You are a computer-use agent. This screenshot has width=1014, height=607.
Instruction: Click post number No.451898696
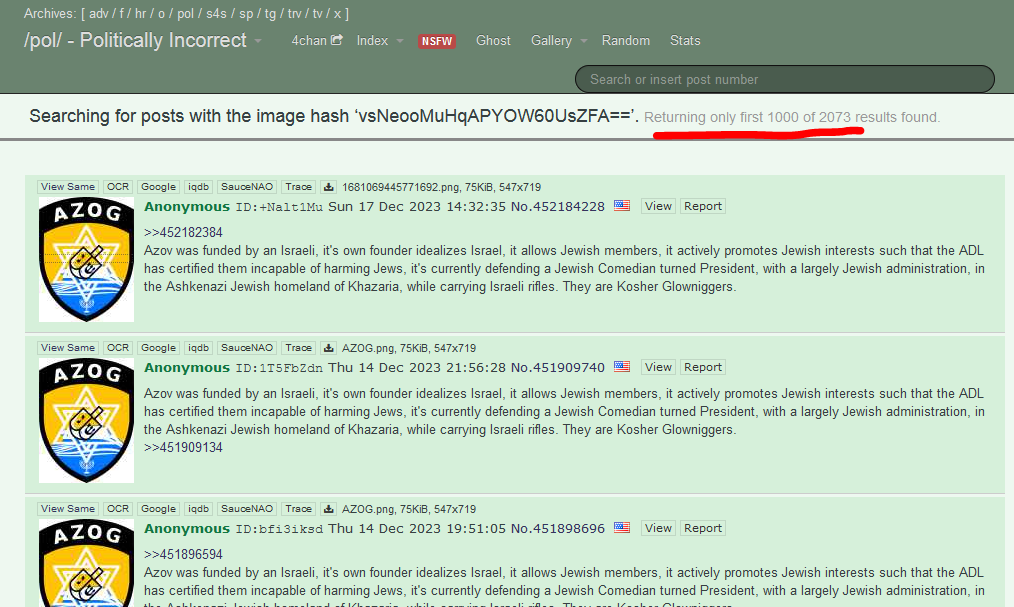557,528
